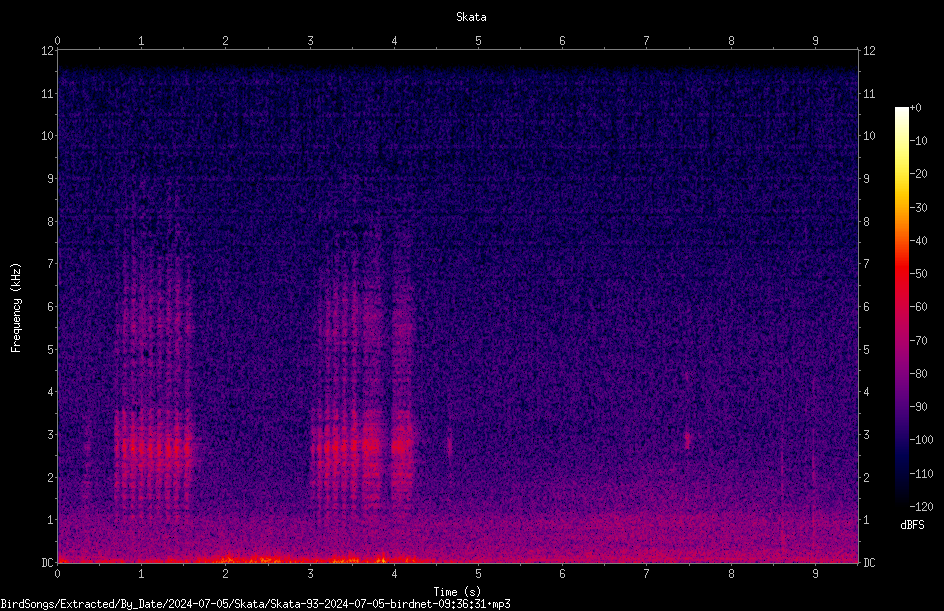The image size is (944, 611).
Task: Click the '+0' color scale label
Action: pyautogui.click(x=916, y=108)
